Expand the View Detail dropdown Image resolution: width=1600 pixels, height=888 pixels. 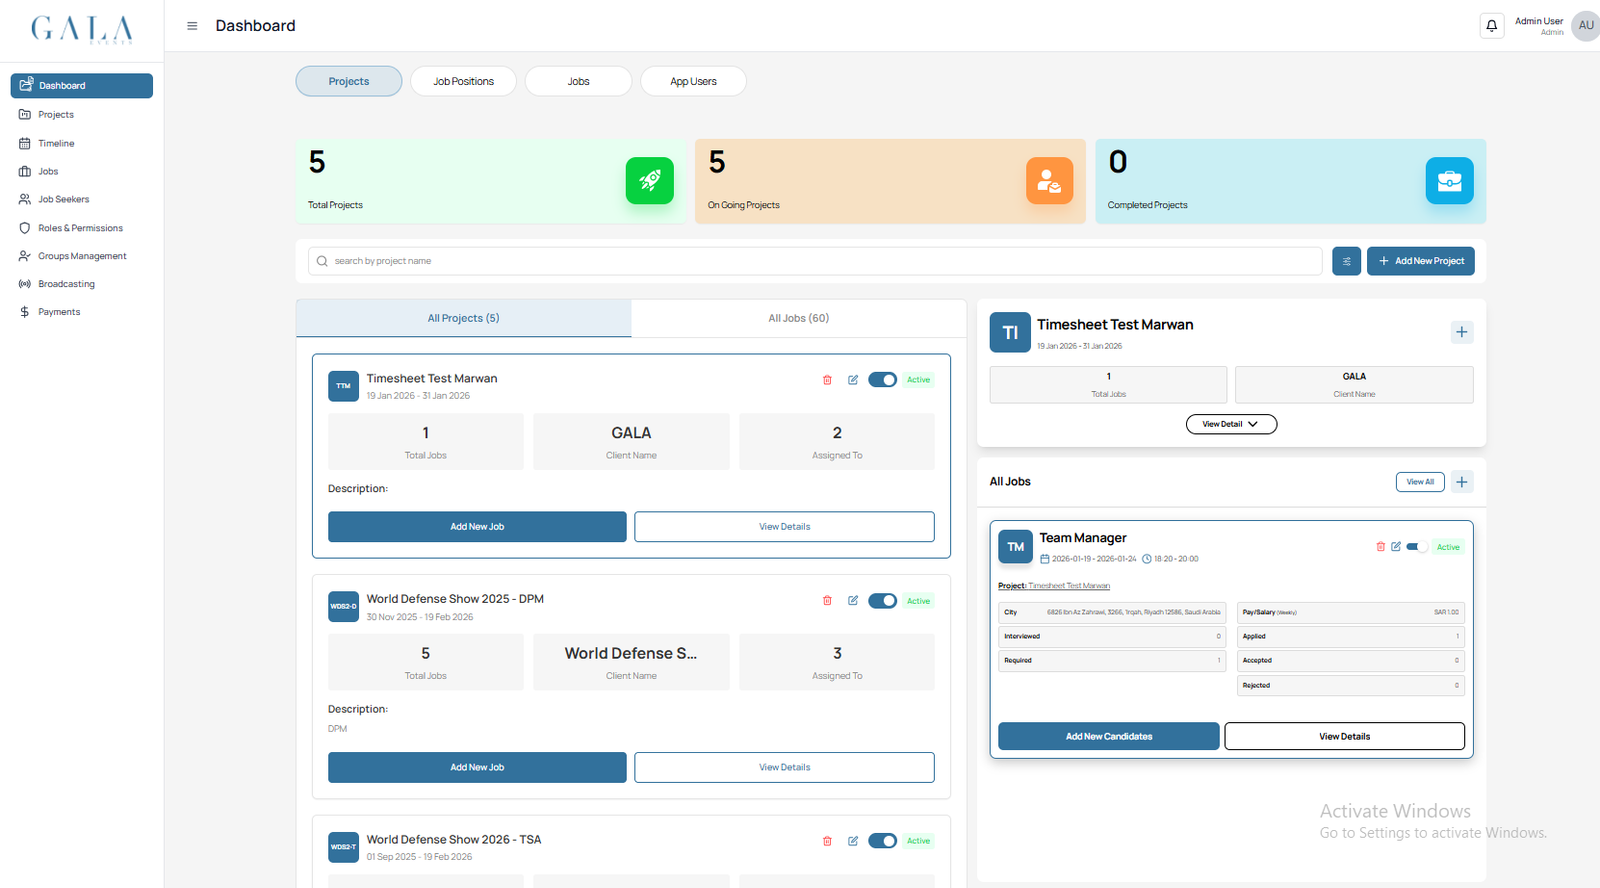pos(1230,424)
